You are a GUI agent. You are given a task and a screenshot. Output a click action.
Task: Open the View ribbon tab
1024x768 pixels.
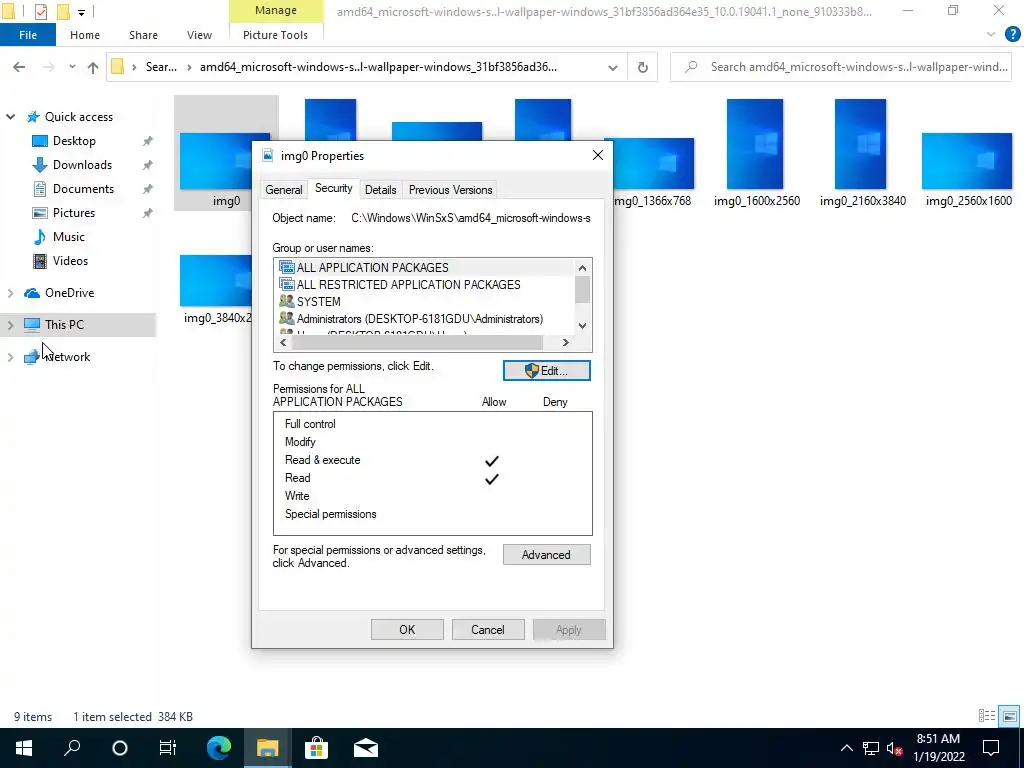point(199,35)
